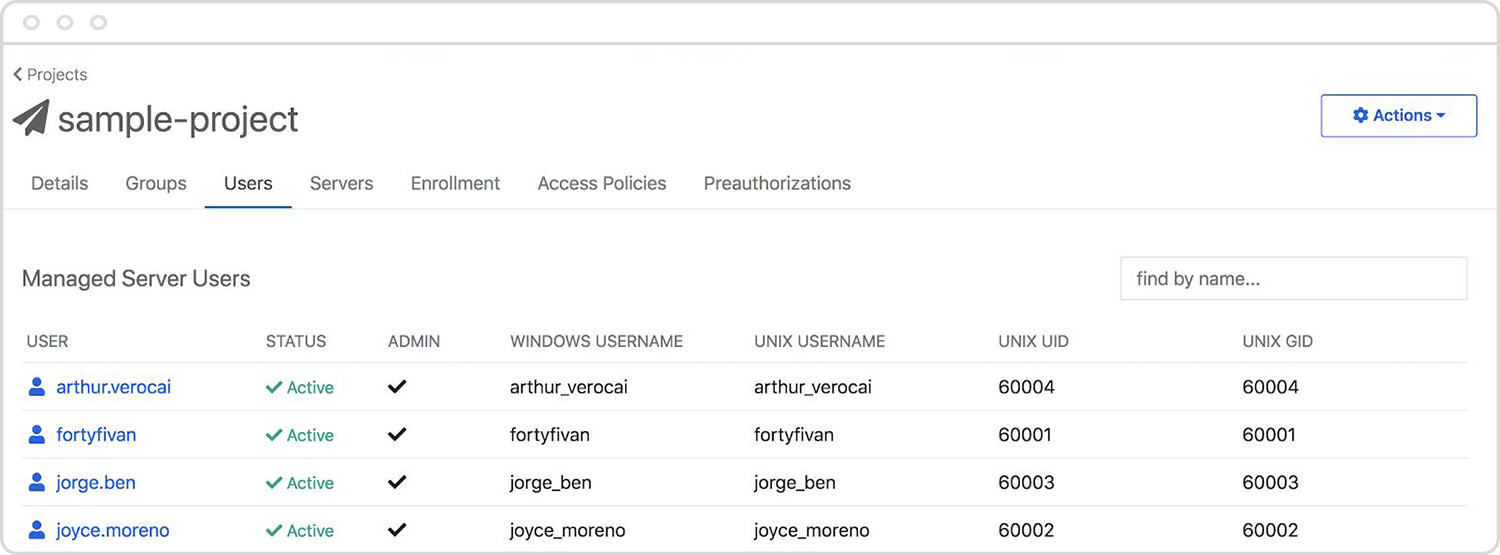Open the fortyfivan user link

(x=96, y=435)
